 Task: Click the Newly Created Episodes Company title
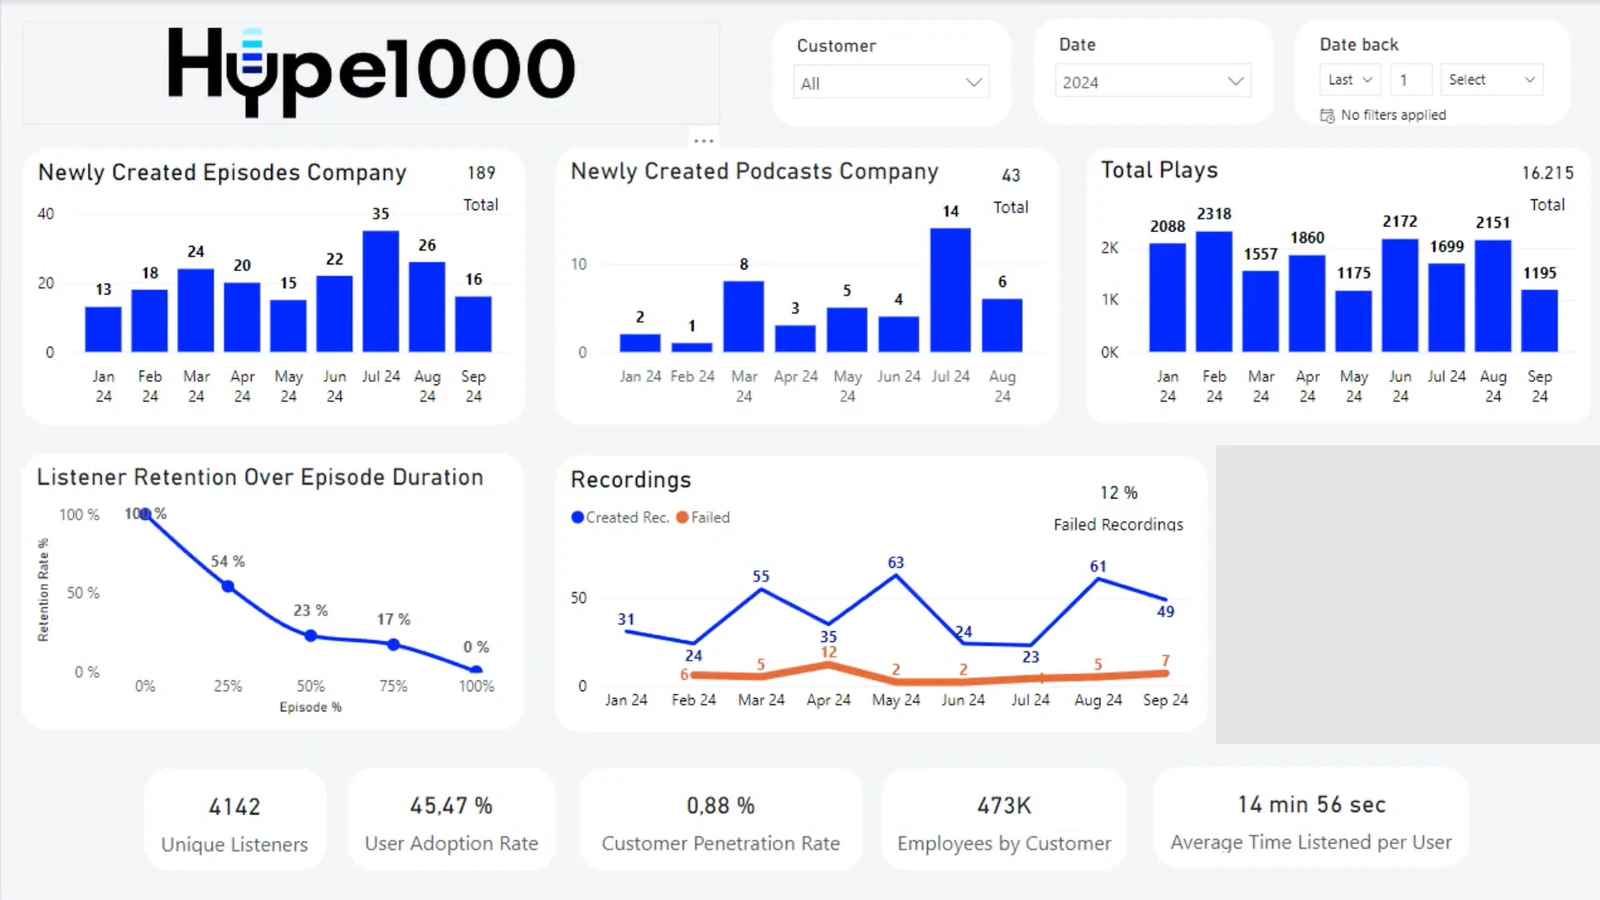(x=222, y=172)
